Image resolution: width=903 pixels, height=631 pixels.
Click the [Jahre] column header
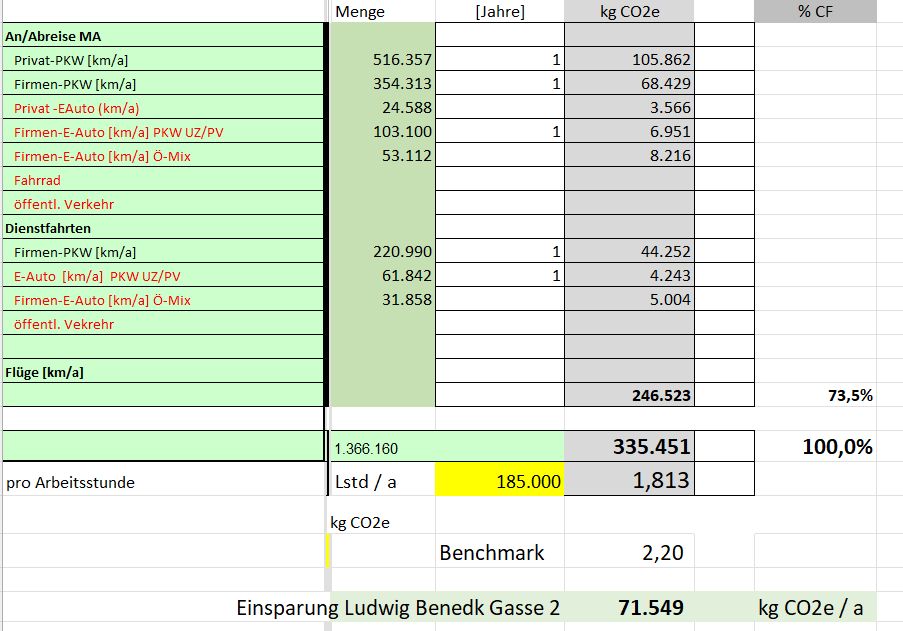(x=500, y=12)
